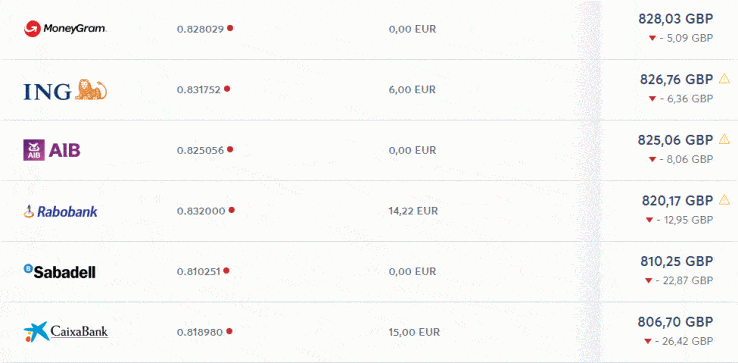Click the 806,70 GBP amount
This screenshot has height=363, width=738.
[x=675, y=322]
